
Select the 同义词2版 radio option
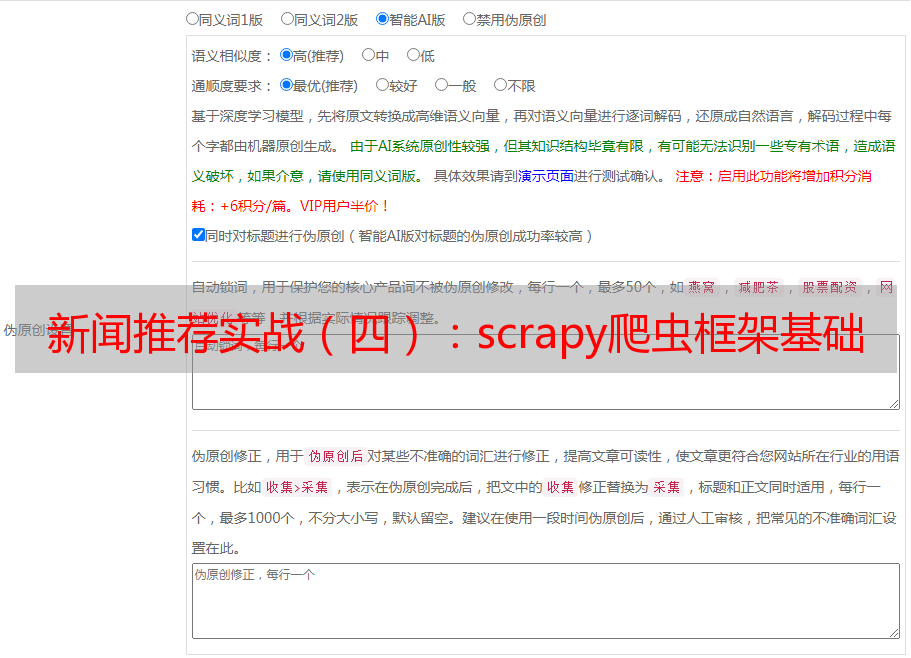pyautogui.click(x=287, y=19)
